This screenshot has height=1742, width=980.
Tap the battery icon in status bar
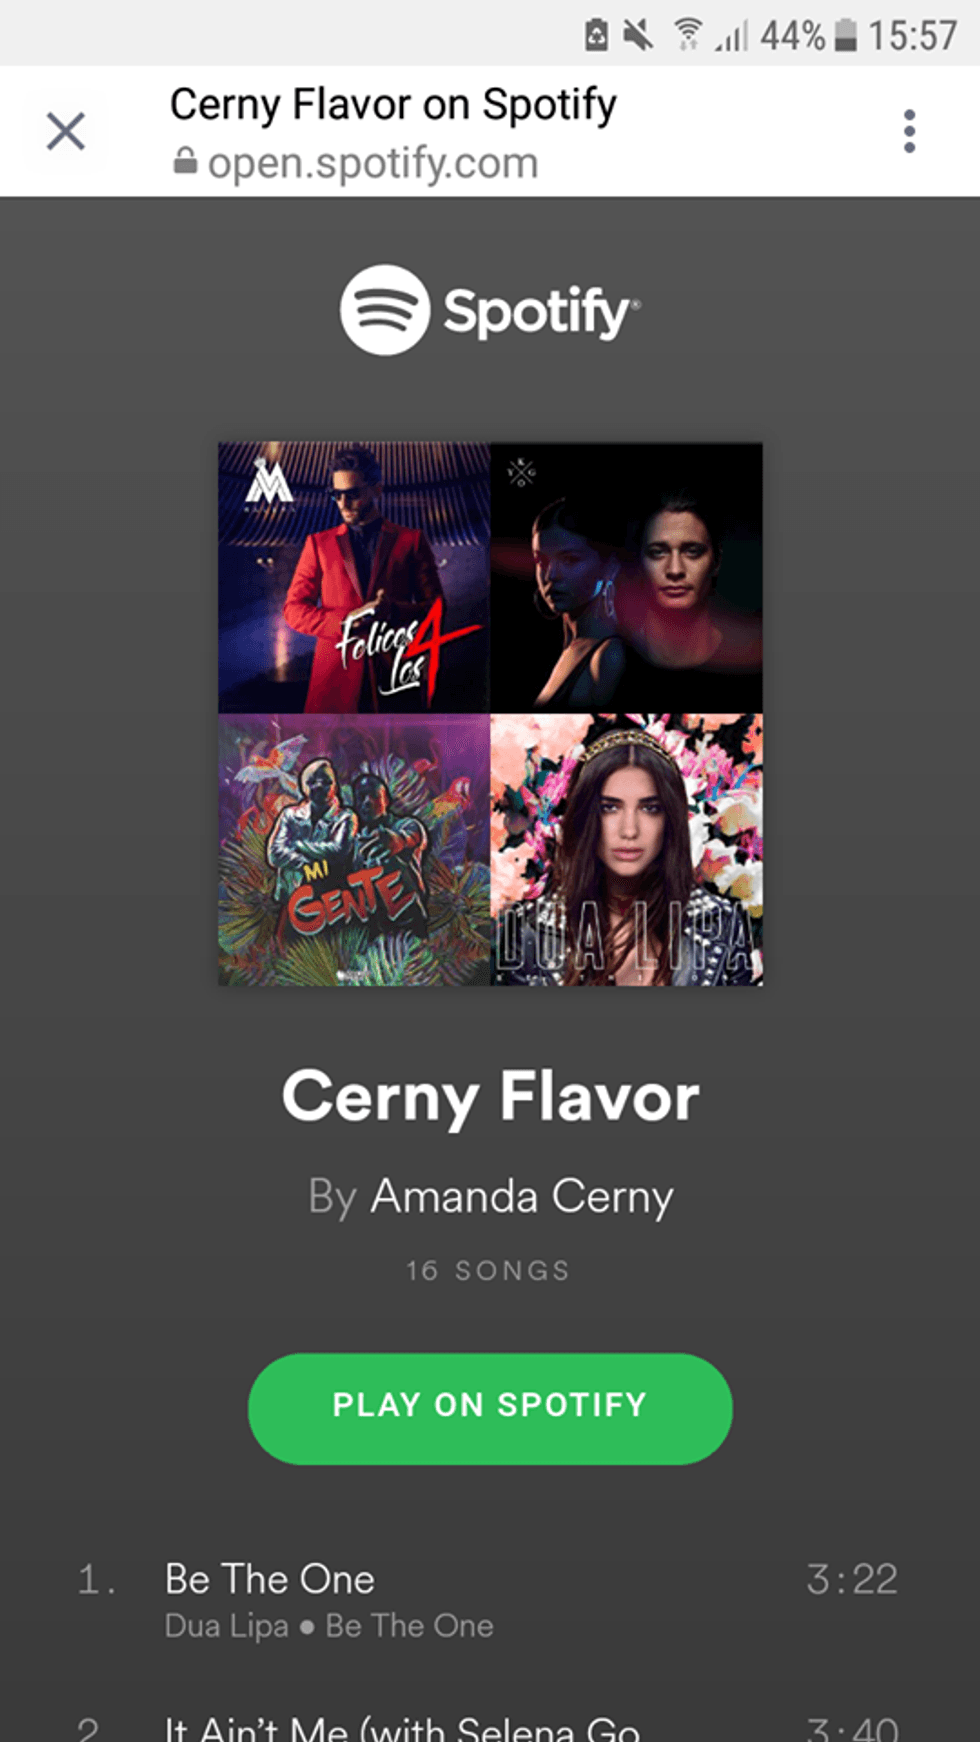point(845,35)
